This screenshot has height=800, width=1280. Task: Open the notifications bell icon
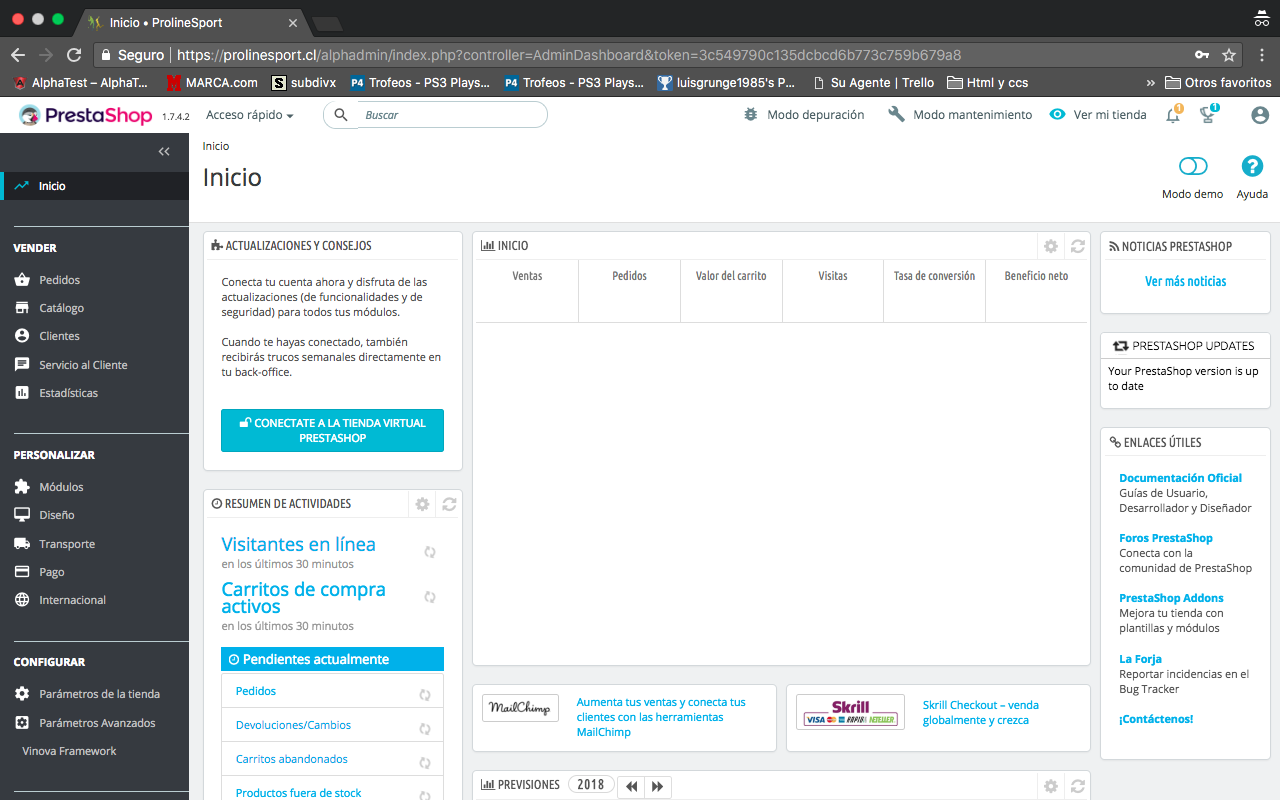pos(1173,115)
